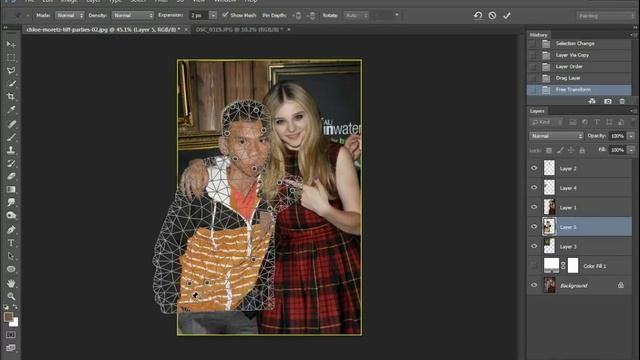This screenshot has height=360, width=640.
Task: Open the Painting workspace switcher
Action: (x=606, y=16)
